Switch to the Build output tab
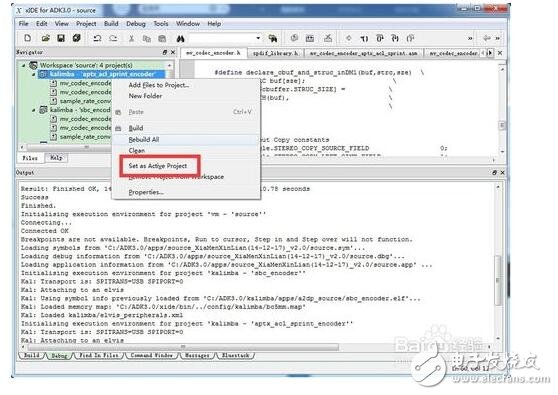Image resolution: width=558 pixels, height=395 pixels. point(31,355)
